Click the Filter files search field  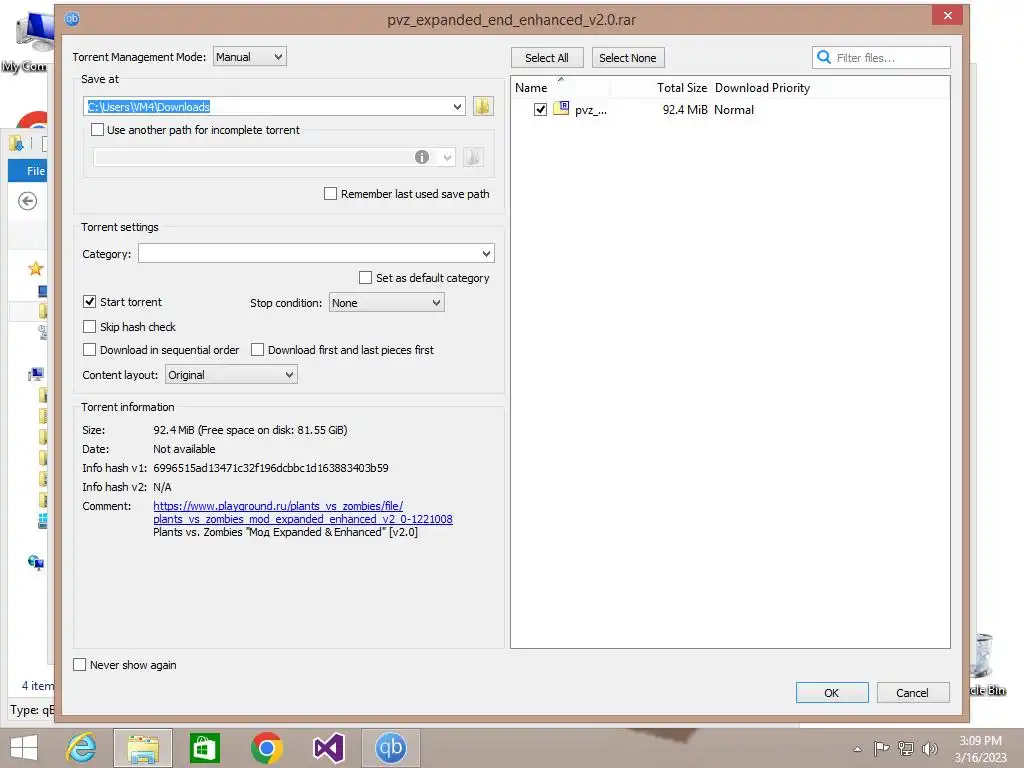(881, 57)
